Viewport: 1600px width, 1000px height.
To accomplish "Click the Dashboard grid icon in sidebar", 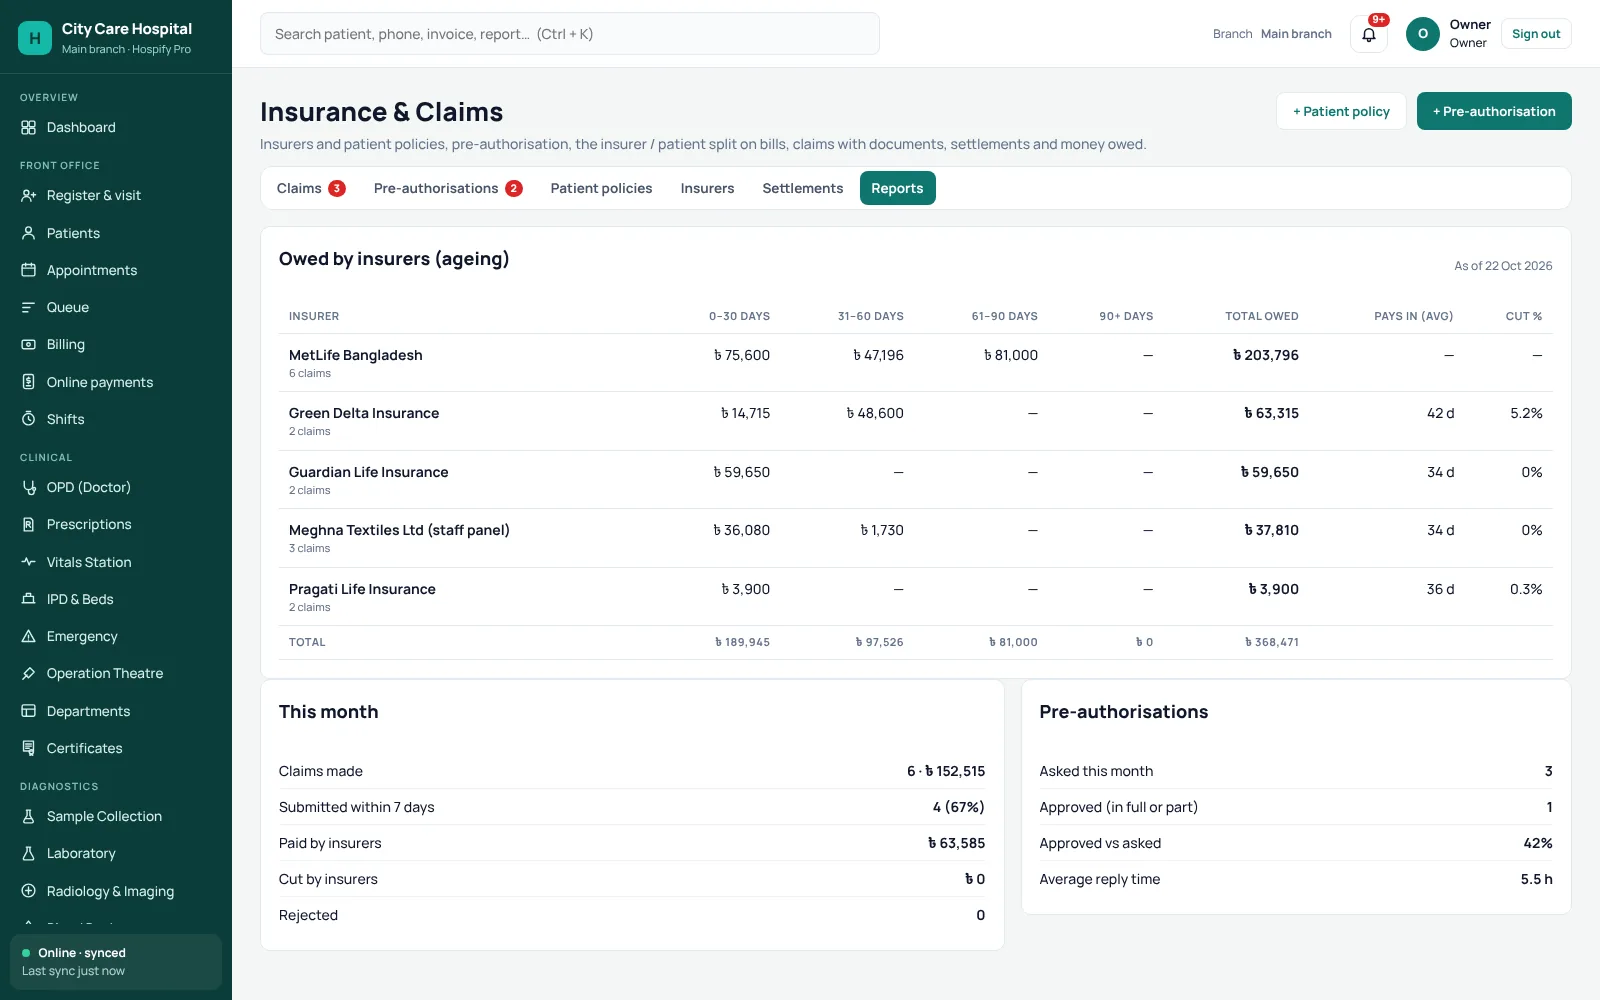I will coord(28,127).
